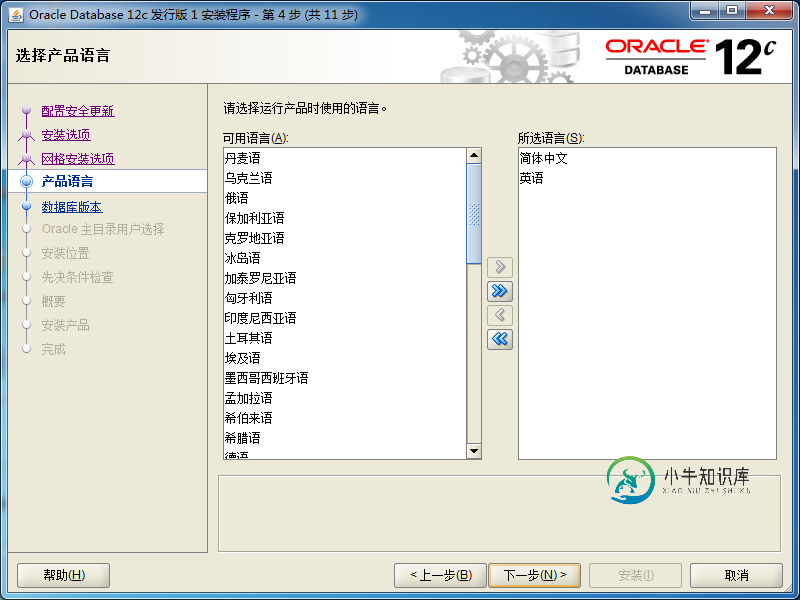Screen dimensions: 800x600
Task: Open the 配置安全更新 step link
Action: click(x=78, y=111)
